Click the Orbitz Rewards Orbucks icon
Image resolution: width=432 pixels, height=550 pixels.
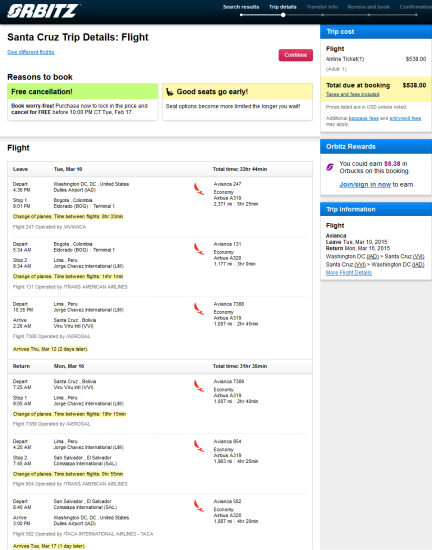click(x=330, y=167)
